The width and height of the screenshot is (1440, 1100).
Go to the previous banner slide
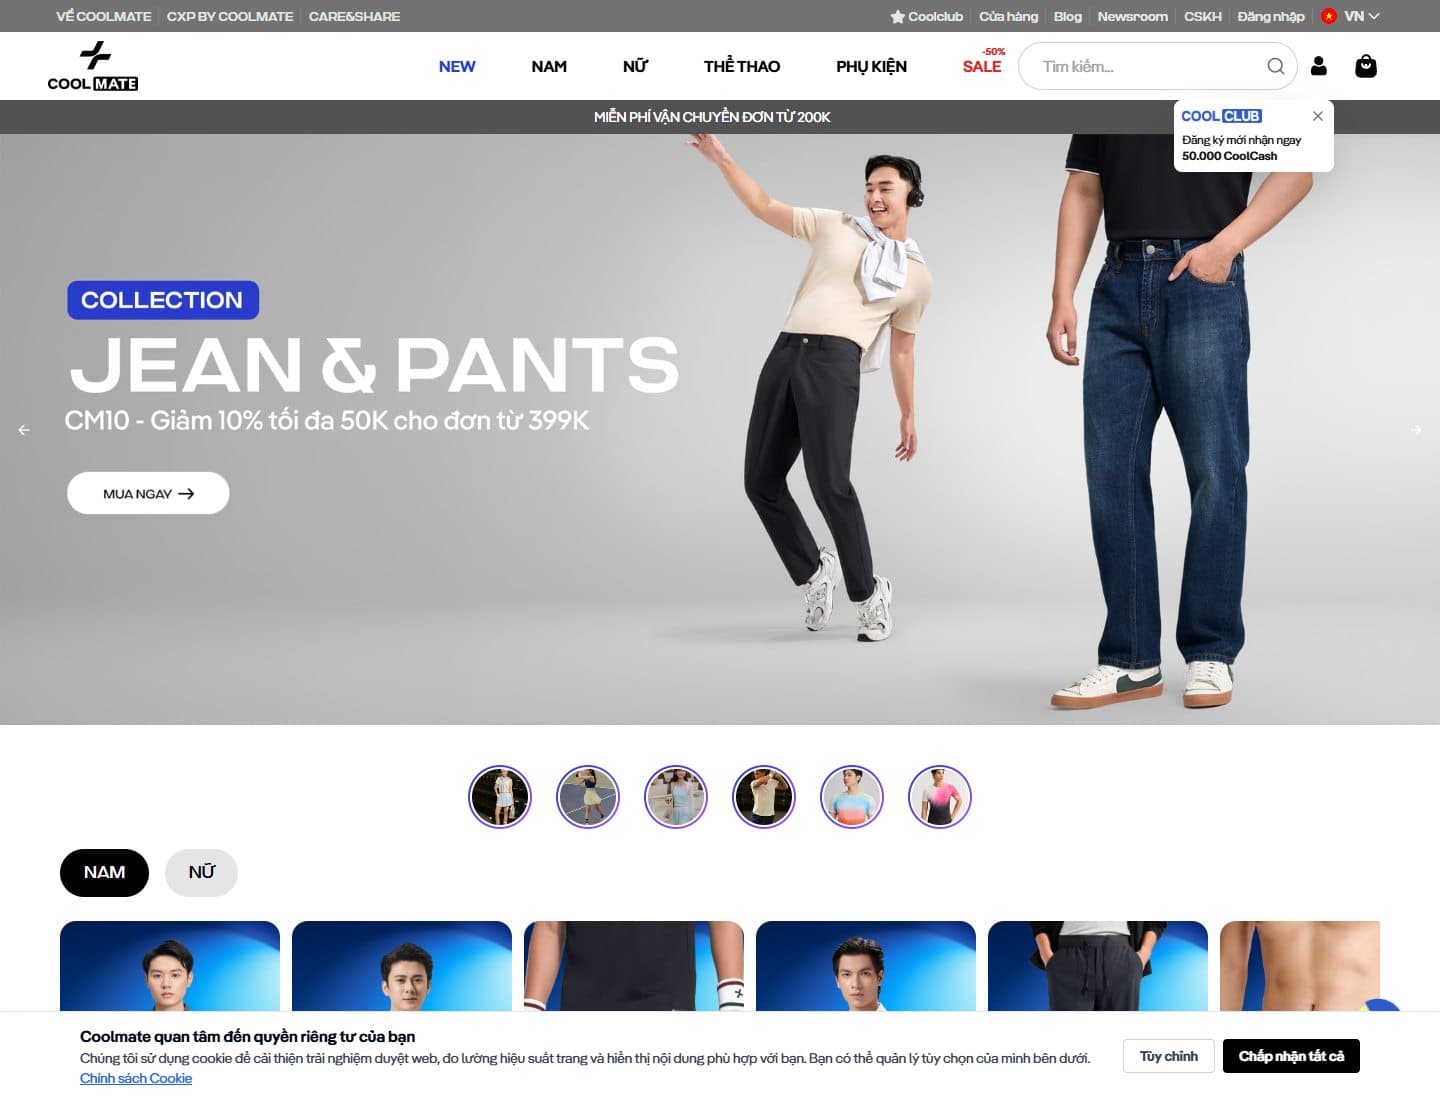tap(24, 430)
